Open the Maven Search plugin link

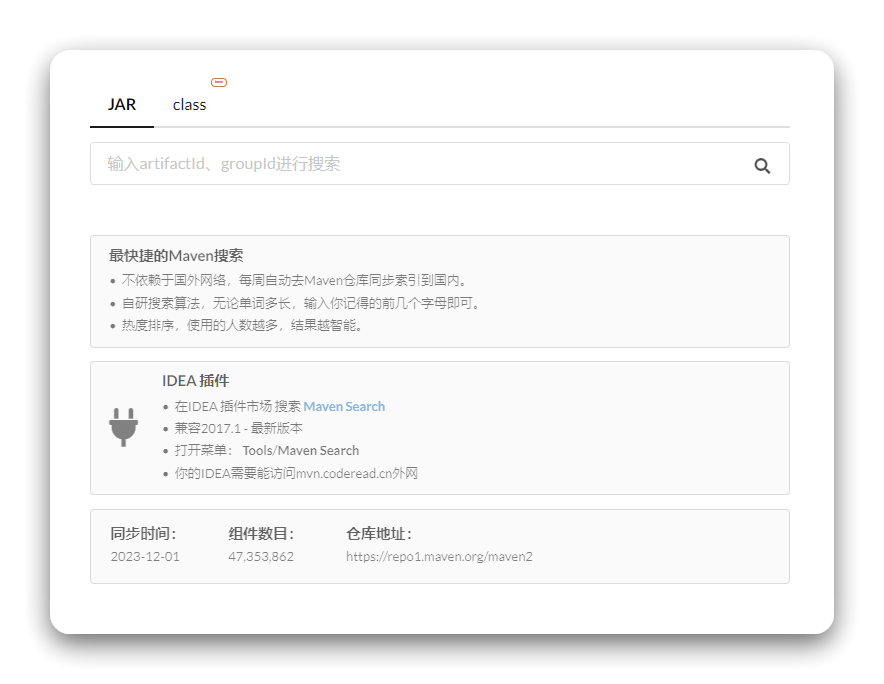[x=342, y=406]
